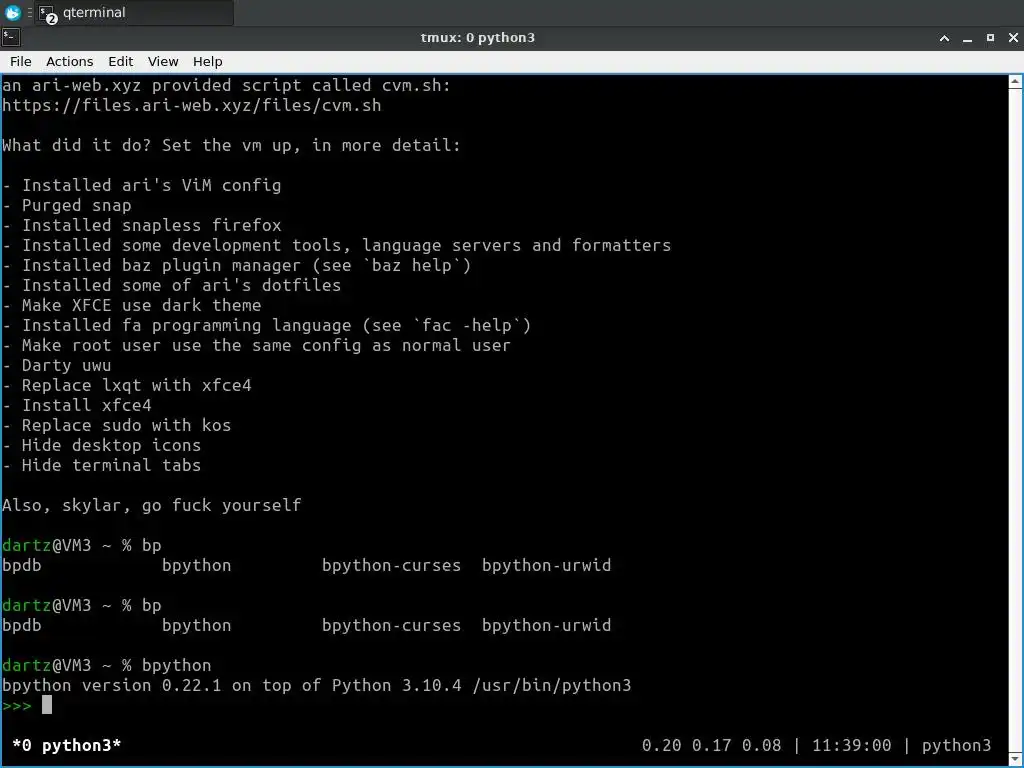This screenshot has height=768, width=1024.
Task: Click the 'Hide terminal tabs' line
Action: 101,465
